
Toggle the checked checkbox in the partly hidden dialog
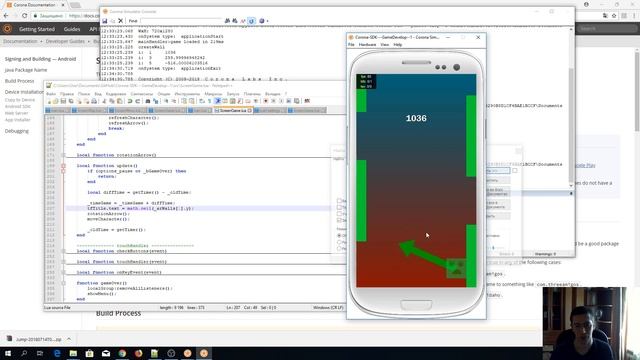339,220
